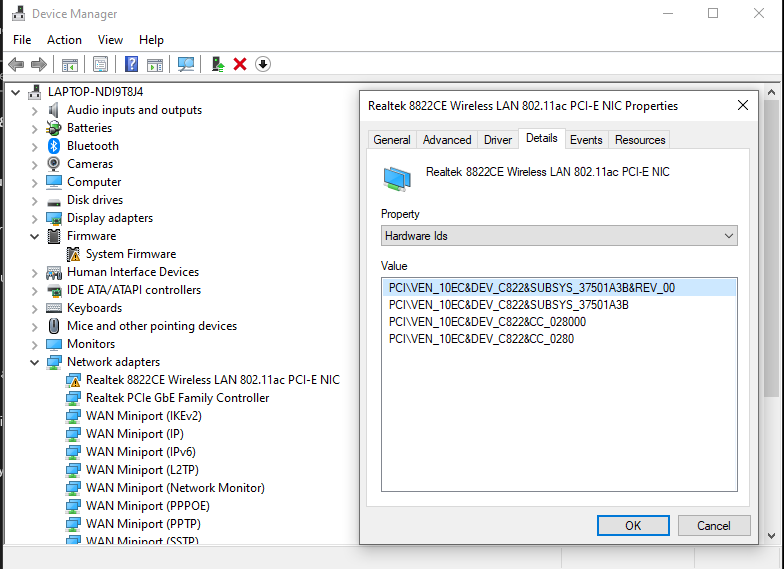The image size is (784, 569).
Task: Click Cancel in Properties dialog
Action: coord(714,526)
